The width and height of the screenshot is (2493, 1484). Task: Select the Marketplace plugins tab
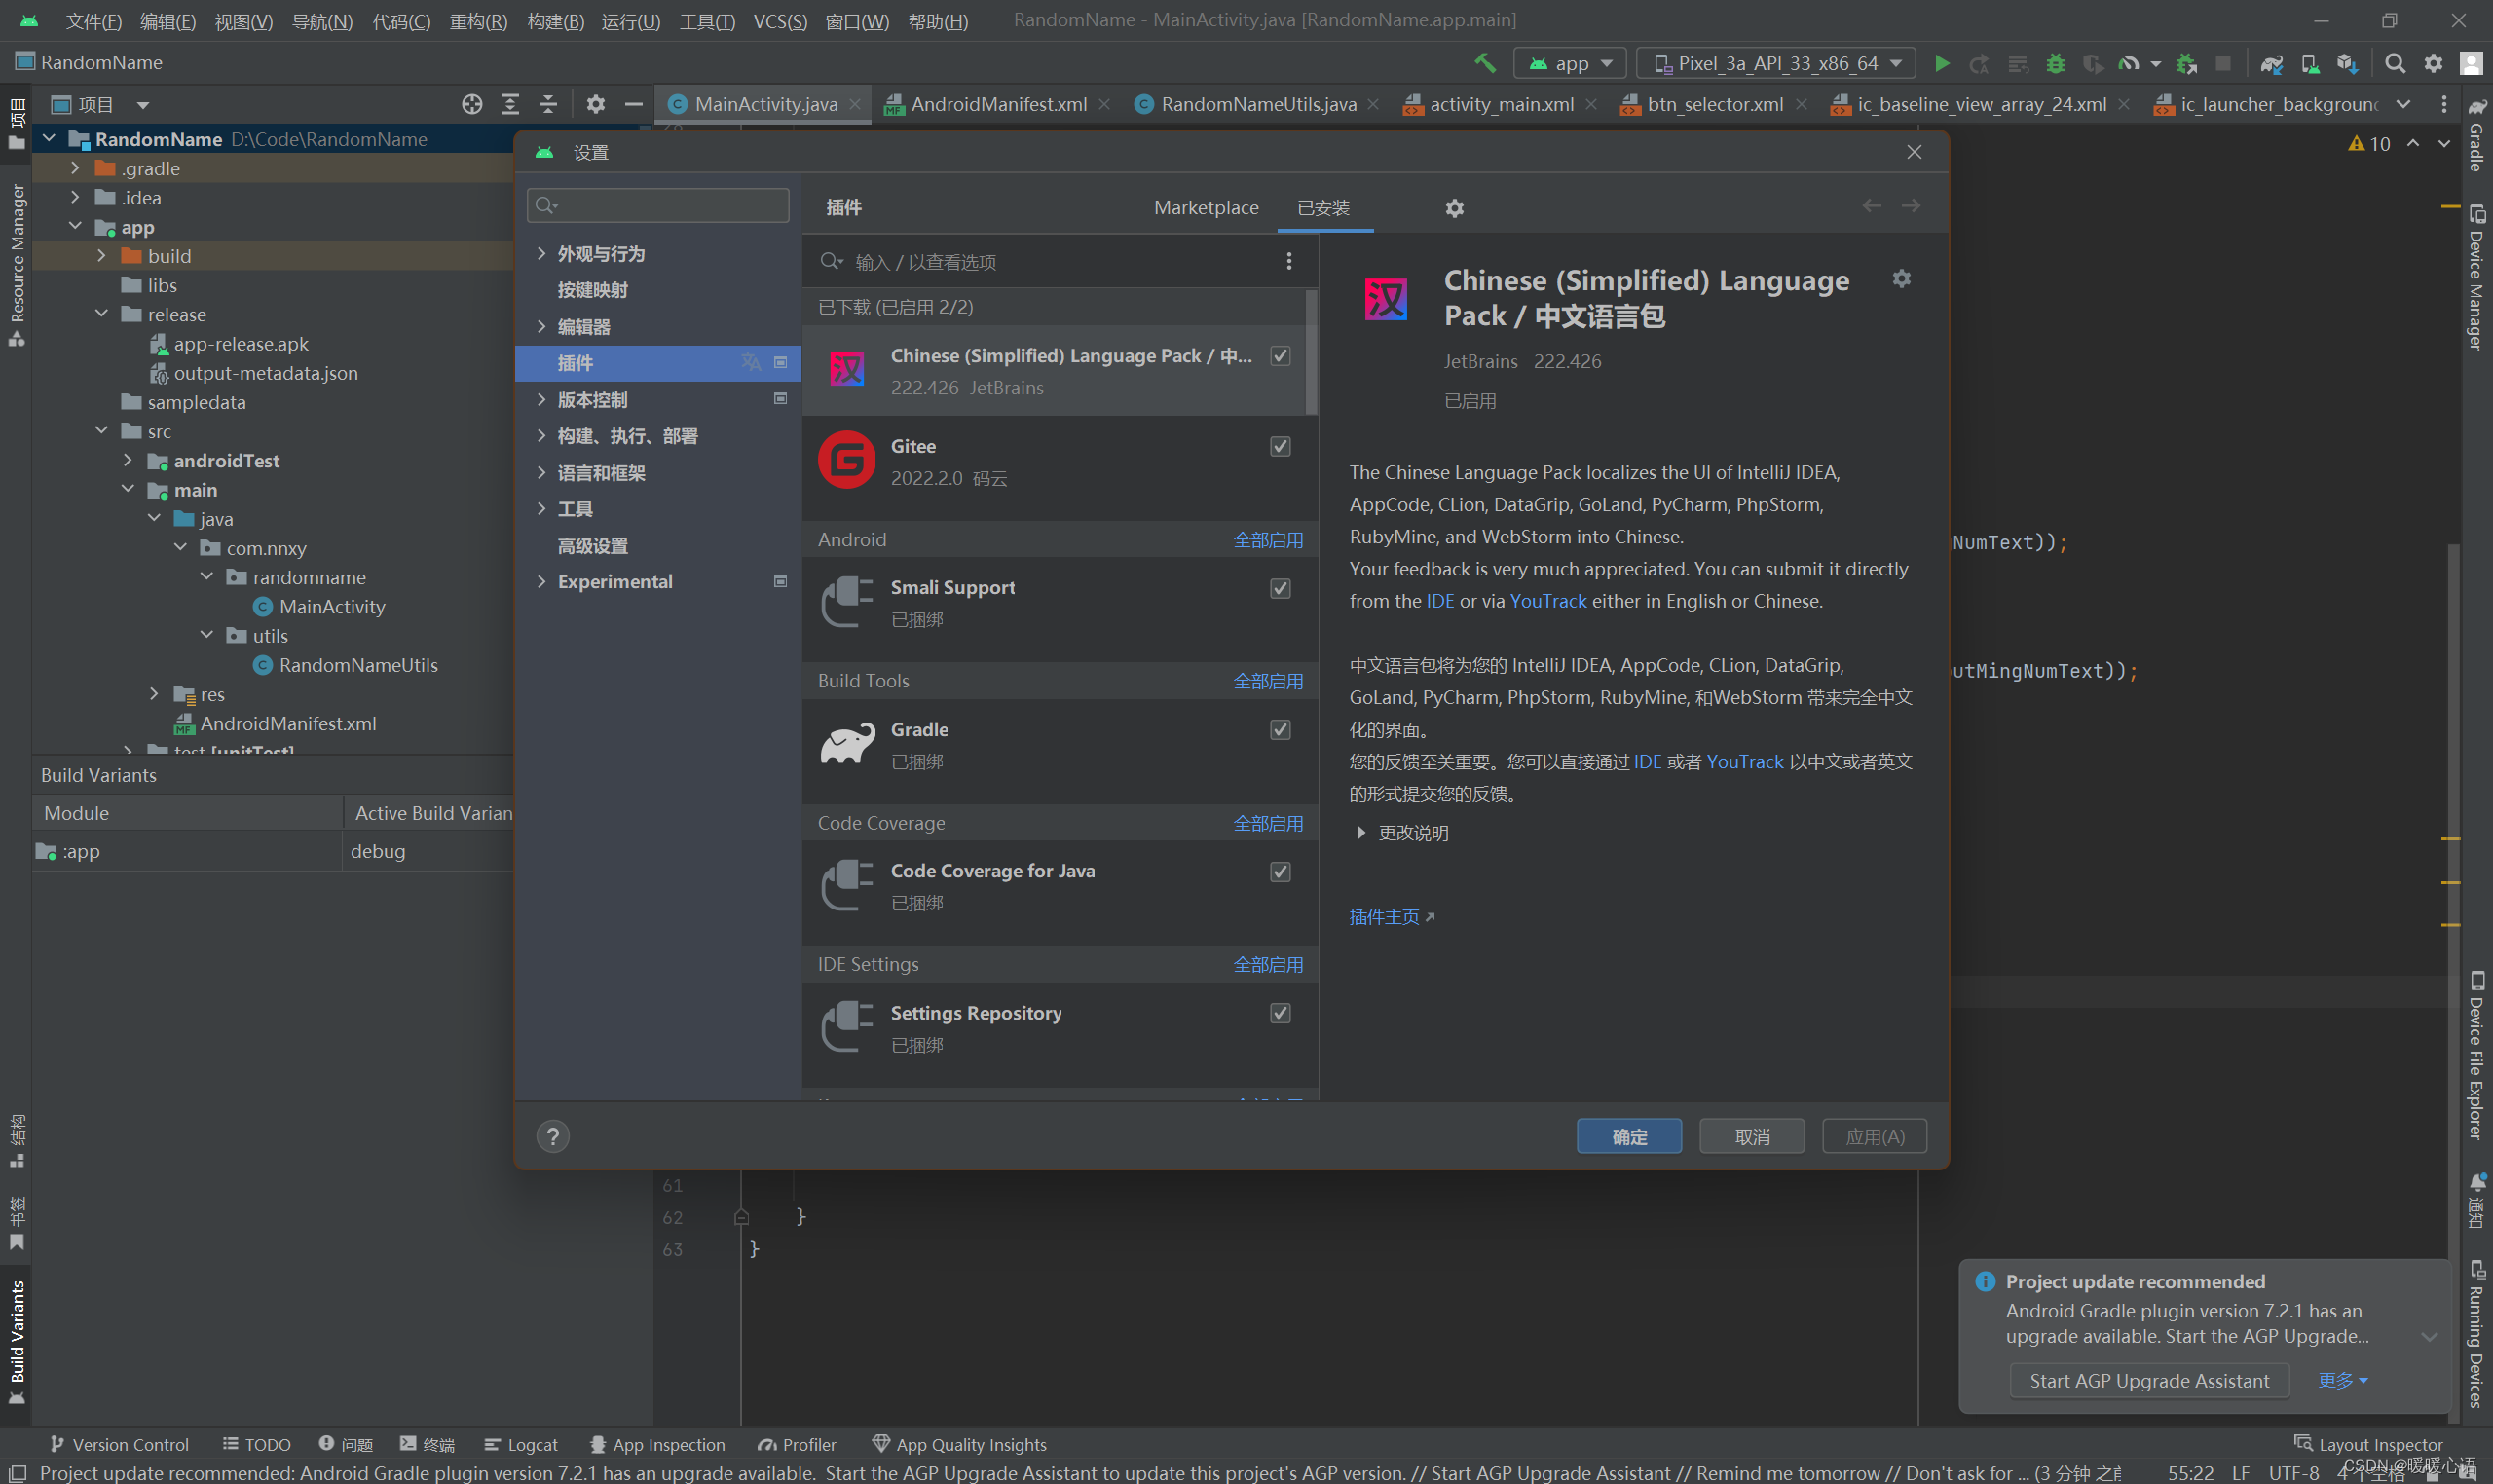coord(1204,206)
